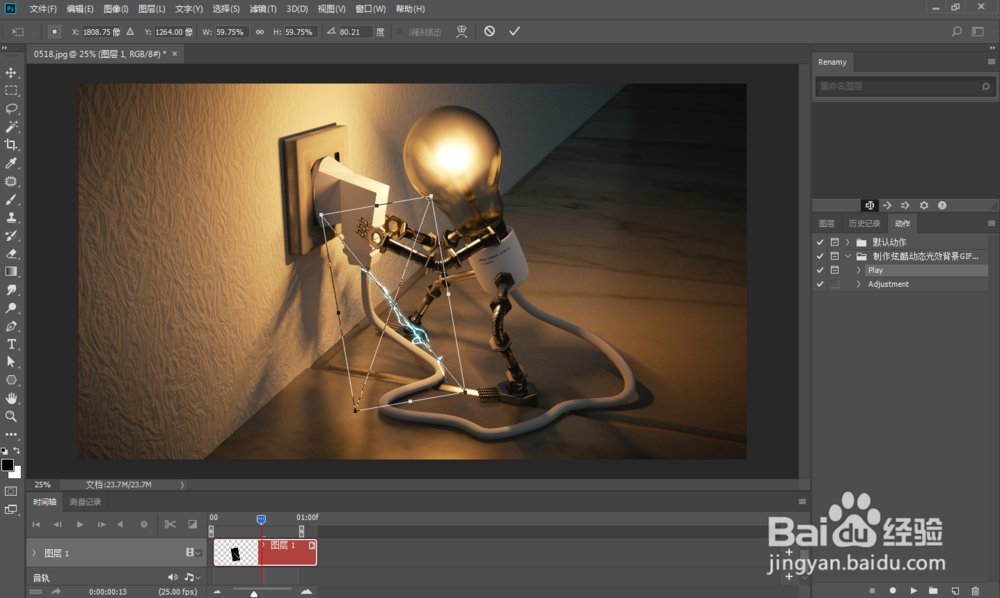
Task: Select the Lasso tool
Action: 11,108
